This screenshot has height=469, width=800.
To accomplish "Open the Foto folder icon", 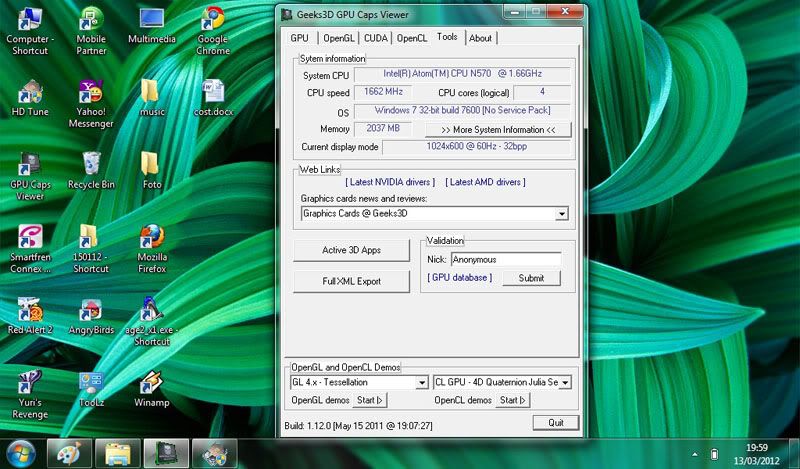I will 152,171.
